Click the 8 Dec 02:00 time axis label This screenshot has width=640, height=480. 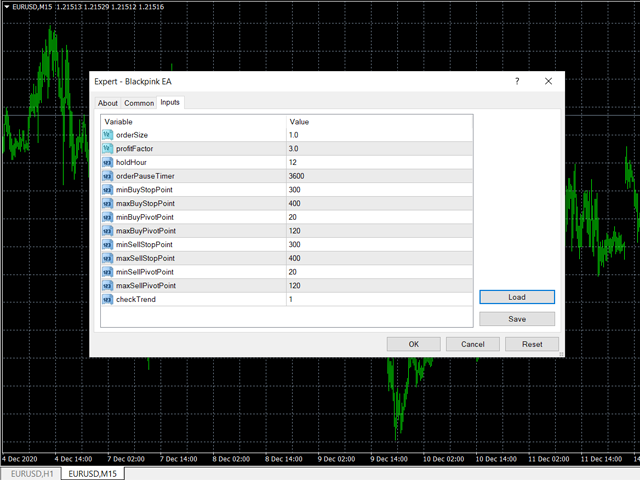pos(231,459)
